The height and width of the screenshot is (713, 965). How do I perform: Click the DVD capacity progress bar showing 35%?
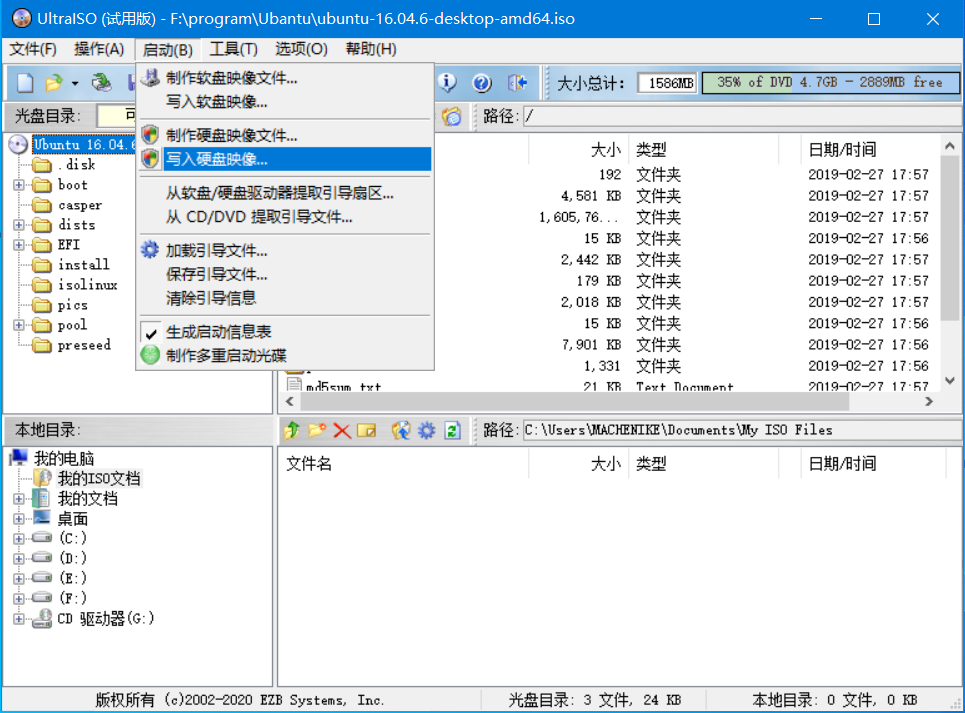point(830,83)
